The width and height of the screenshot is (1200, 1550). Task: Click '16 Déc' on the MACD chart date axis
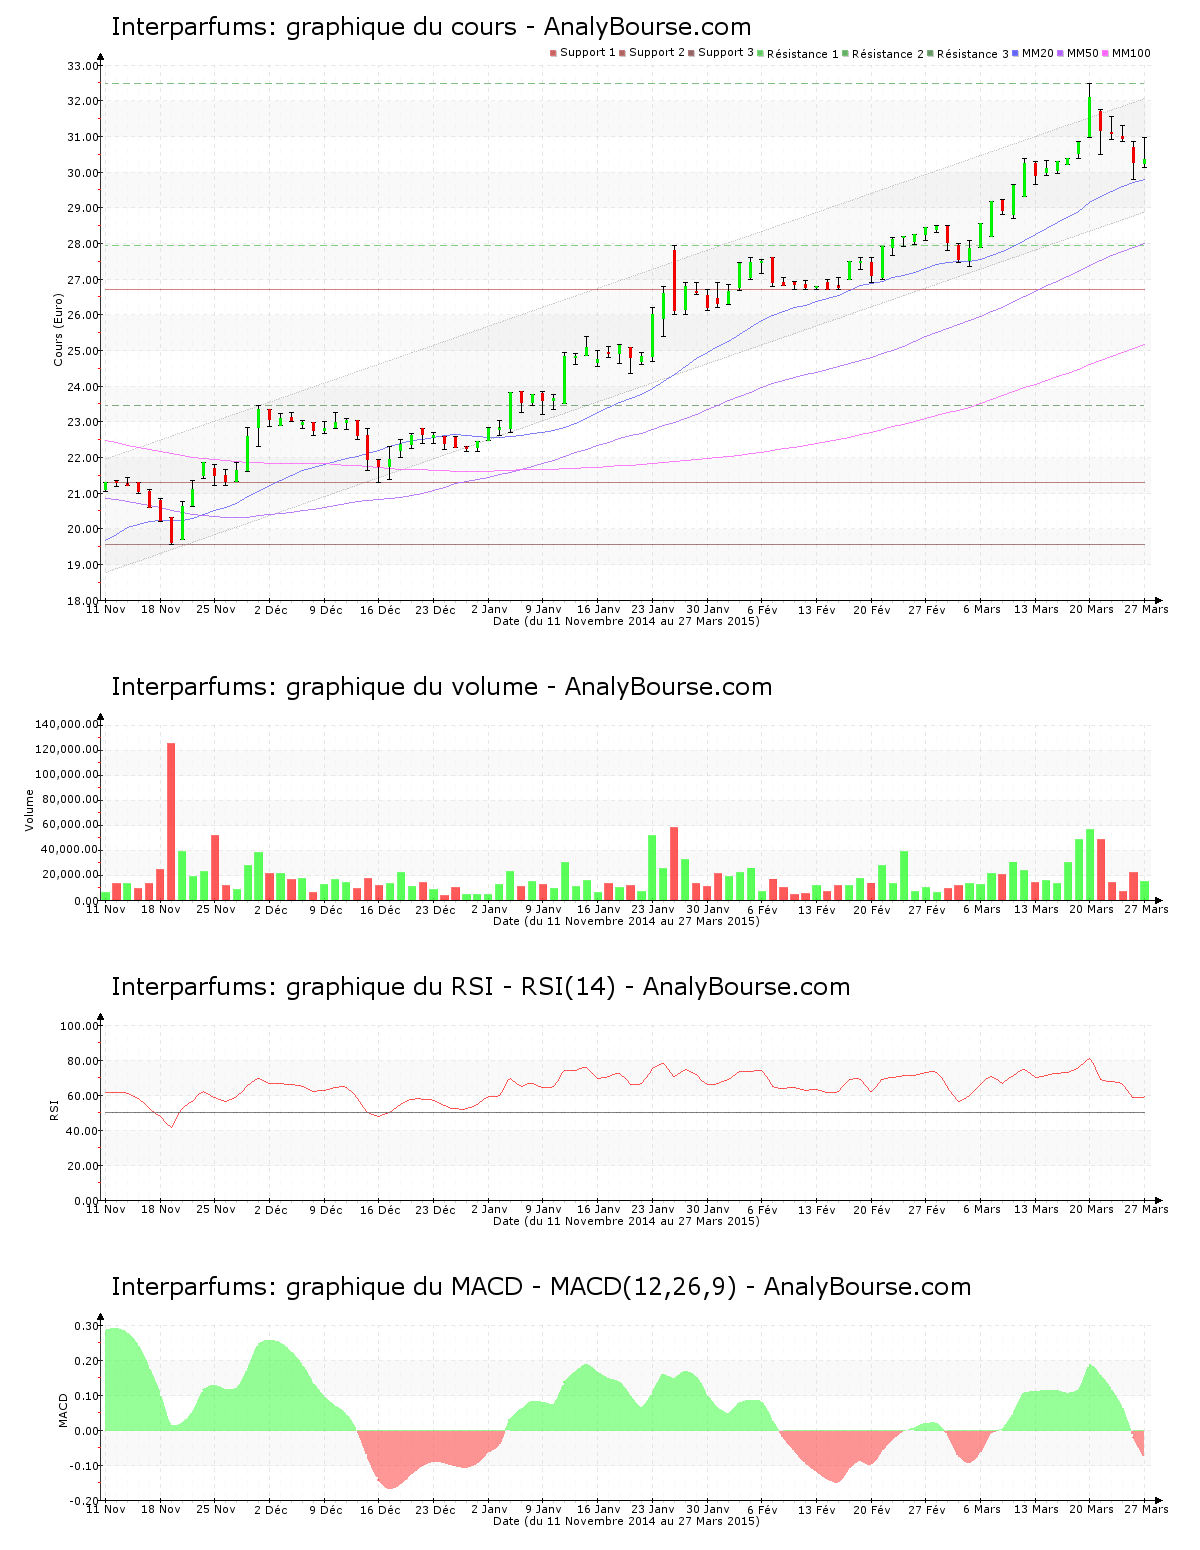pyautogui.click(x=380, y=1509)
